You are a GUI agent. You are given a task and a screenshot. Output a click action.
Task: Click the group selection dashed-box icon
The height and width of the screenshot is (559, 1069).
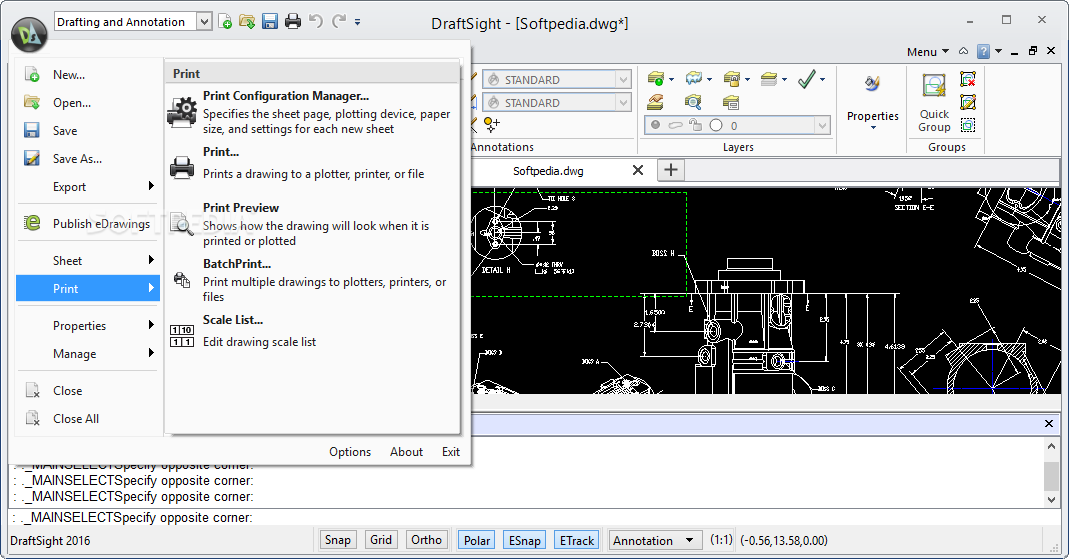click(968, 125)
